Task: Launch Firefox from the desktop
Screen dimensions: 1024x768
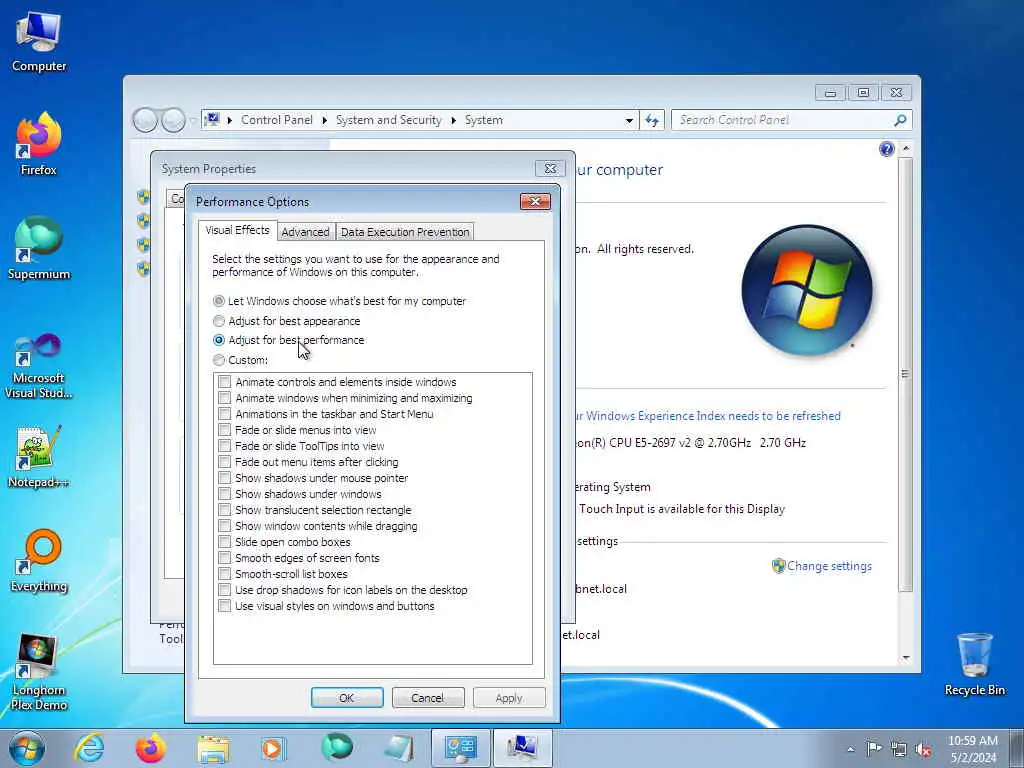Action: coord(39,144)
